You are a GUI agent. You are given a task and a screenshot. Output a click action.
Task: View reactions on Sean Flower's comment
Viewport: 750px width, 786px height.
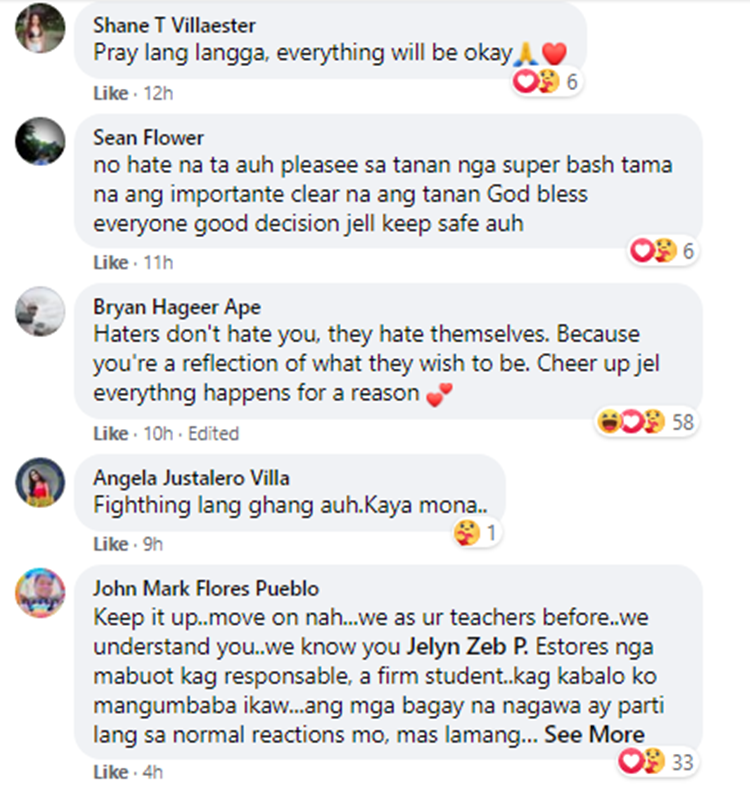(663, 250)
